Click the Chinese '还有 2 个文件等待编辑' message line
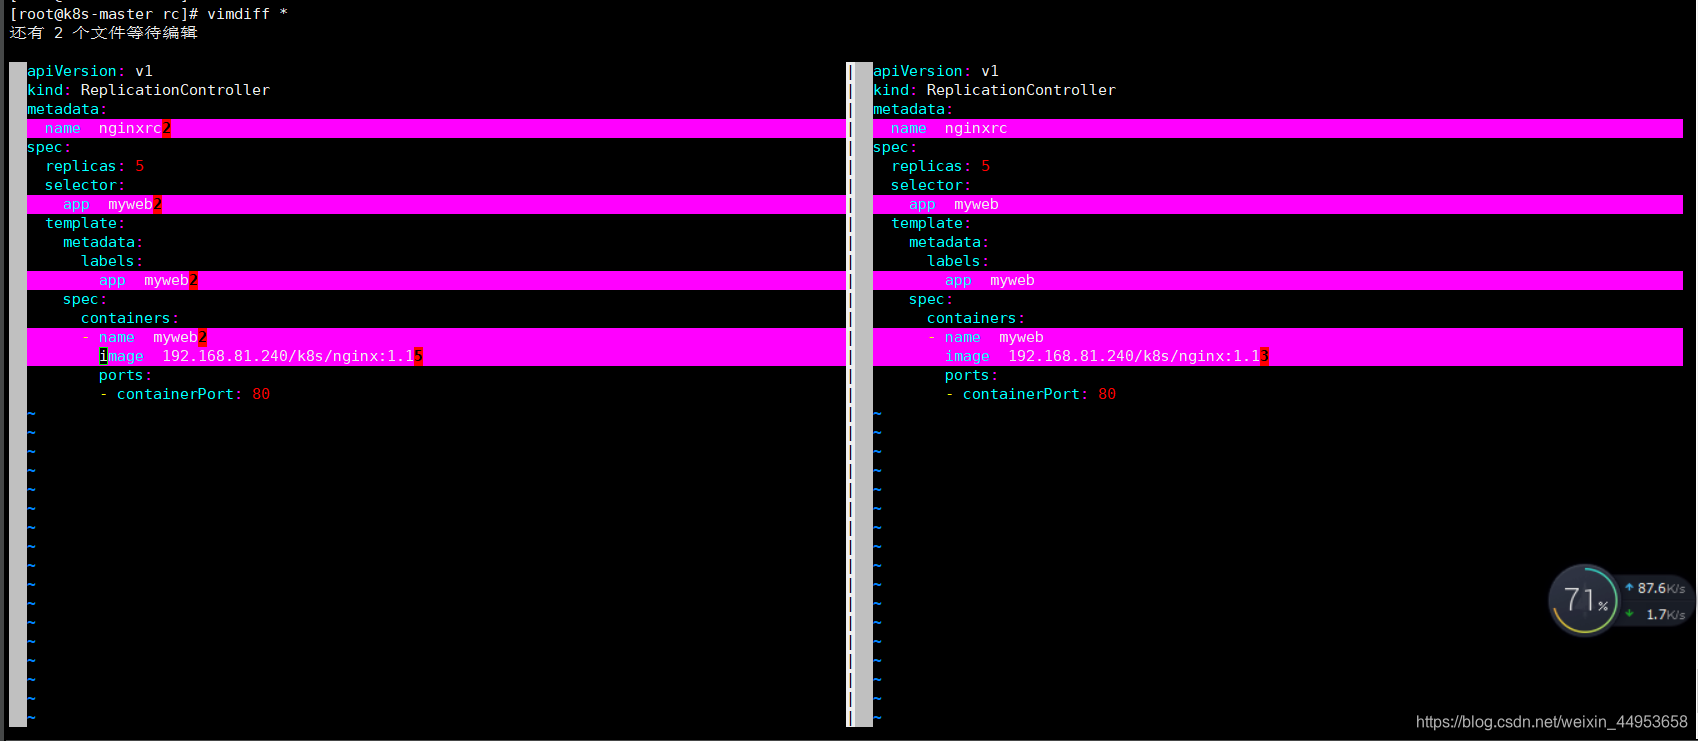1698x741 pixels. point(103,33)
